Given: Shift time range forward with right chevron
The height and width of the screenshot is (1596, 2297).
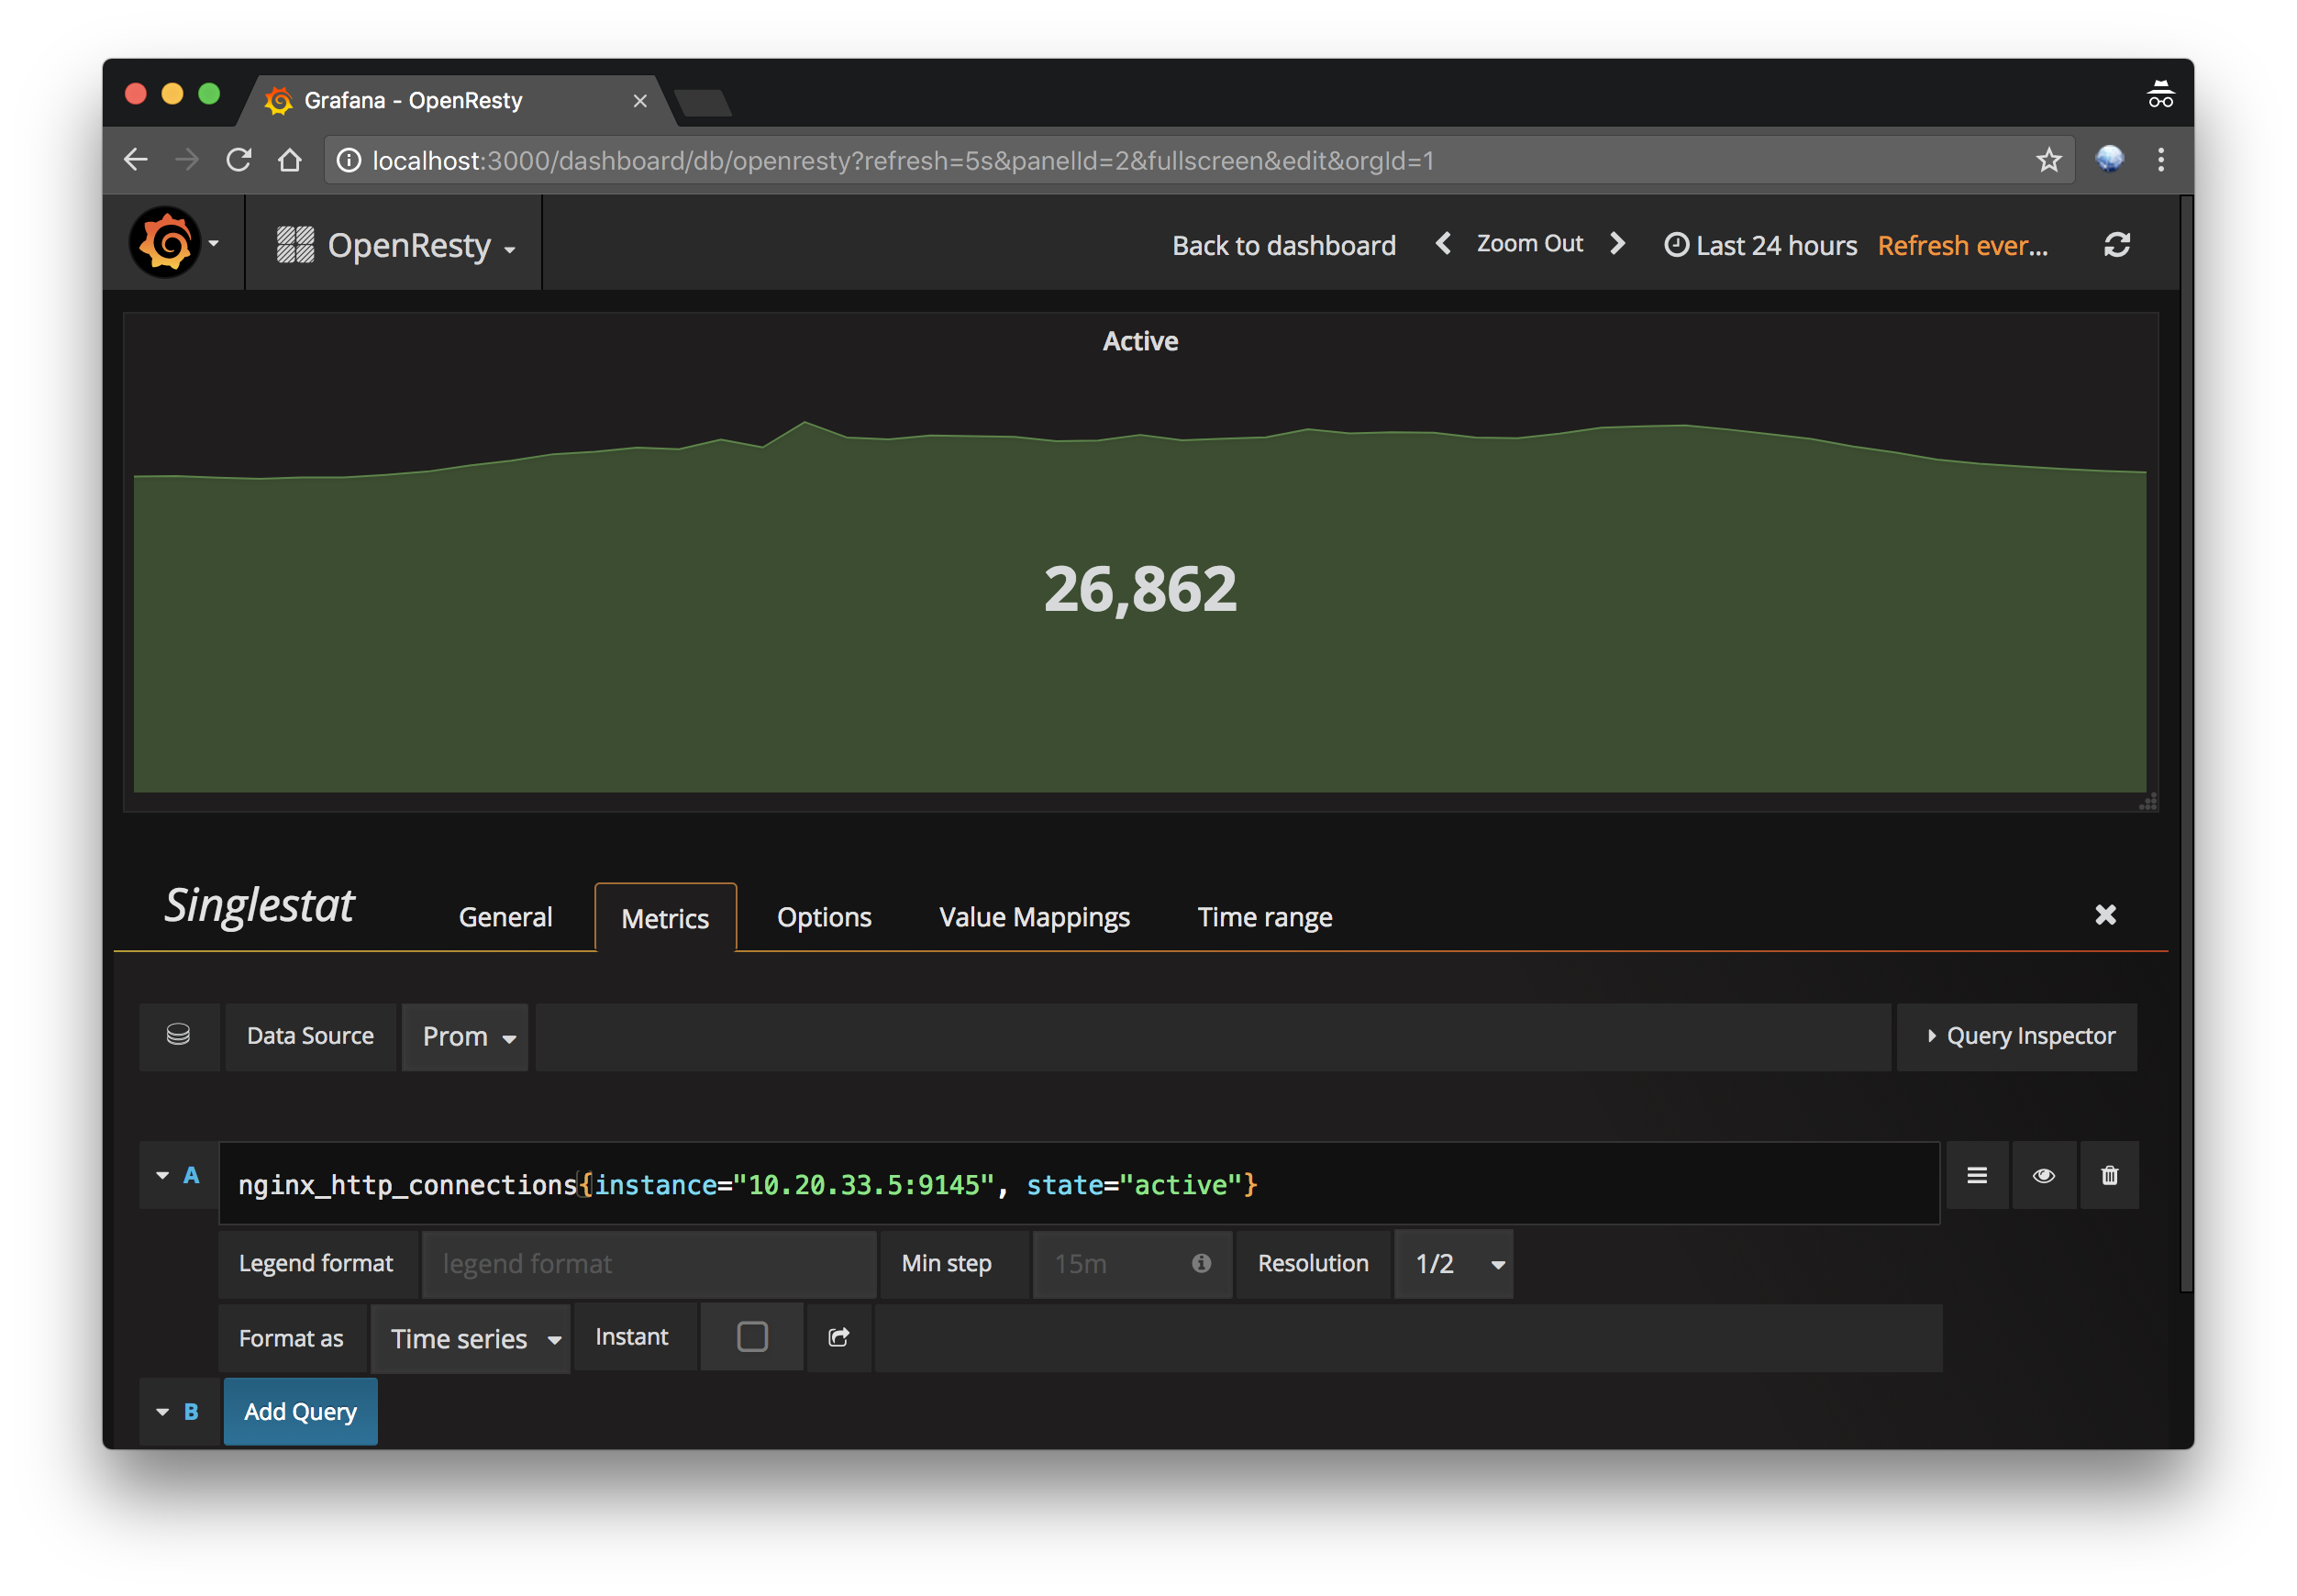Looking at the screenshot, I should pyautogui.click(x=1617, y=243).
